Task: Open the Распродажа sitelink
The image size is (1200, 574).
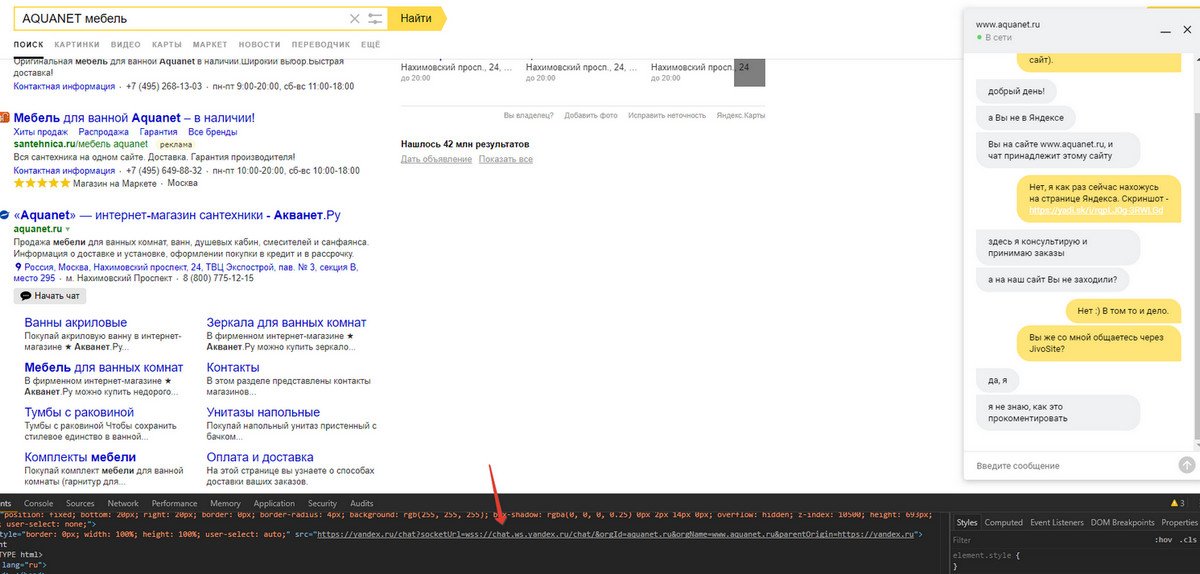Action: coord(104,132)
